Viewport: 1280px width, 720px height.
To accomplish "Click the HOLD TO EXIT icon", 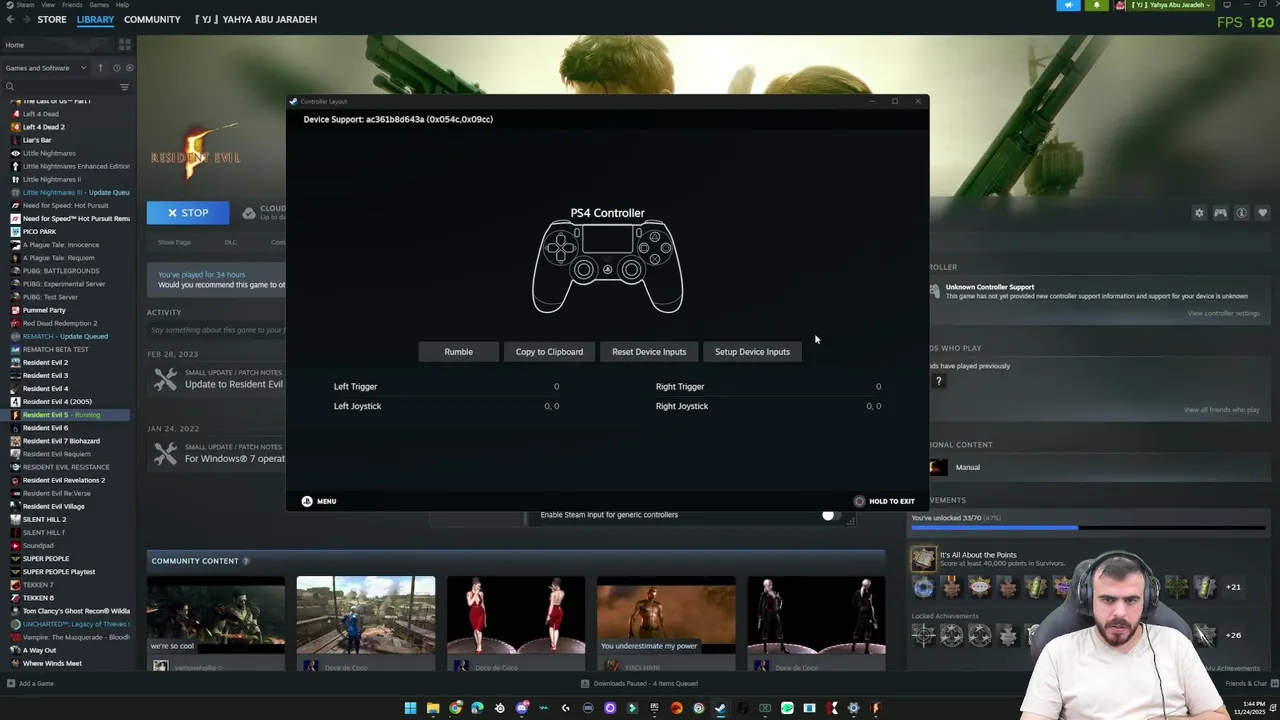I will pos(859,501).
